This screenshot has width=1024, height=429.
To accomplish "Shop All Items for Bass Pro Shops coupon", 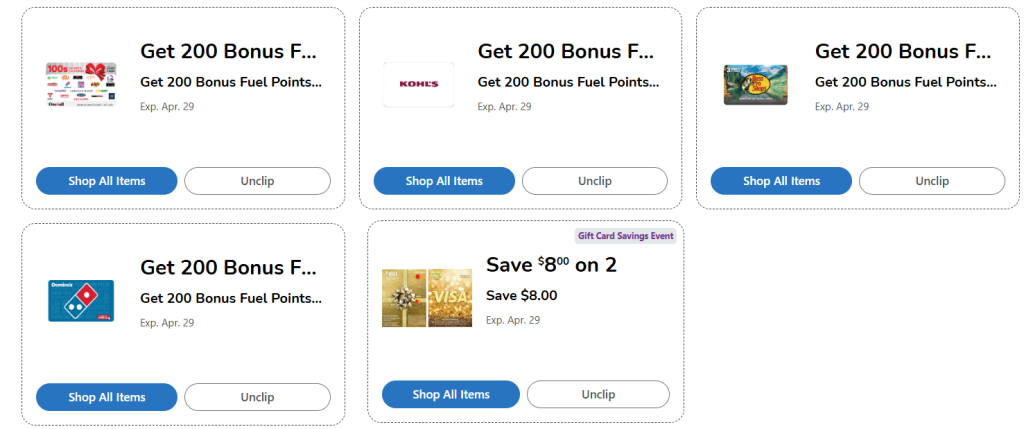I will coord(781,181).
